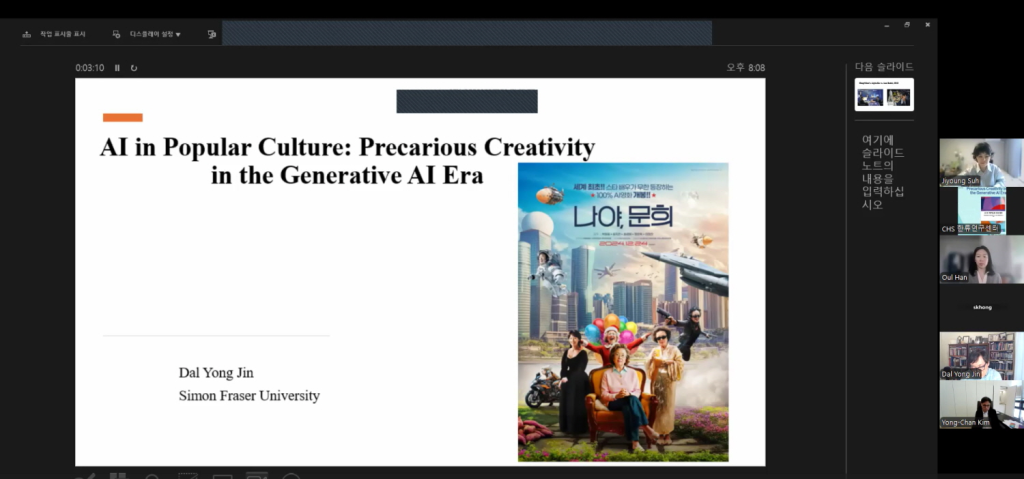1024x479 pixels.
Task: Select Dal Yong Jin's video tile
Action: tap(982, 355)
